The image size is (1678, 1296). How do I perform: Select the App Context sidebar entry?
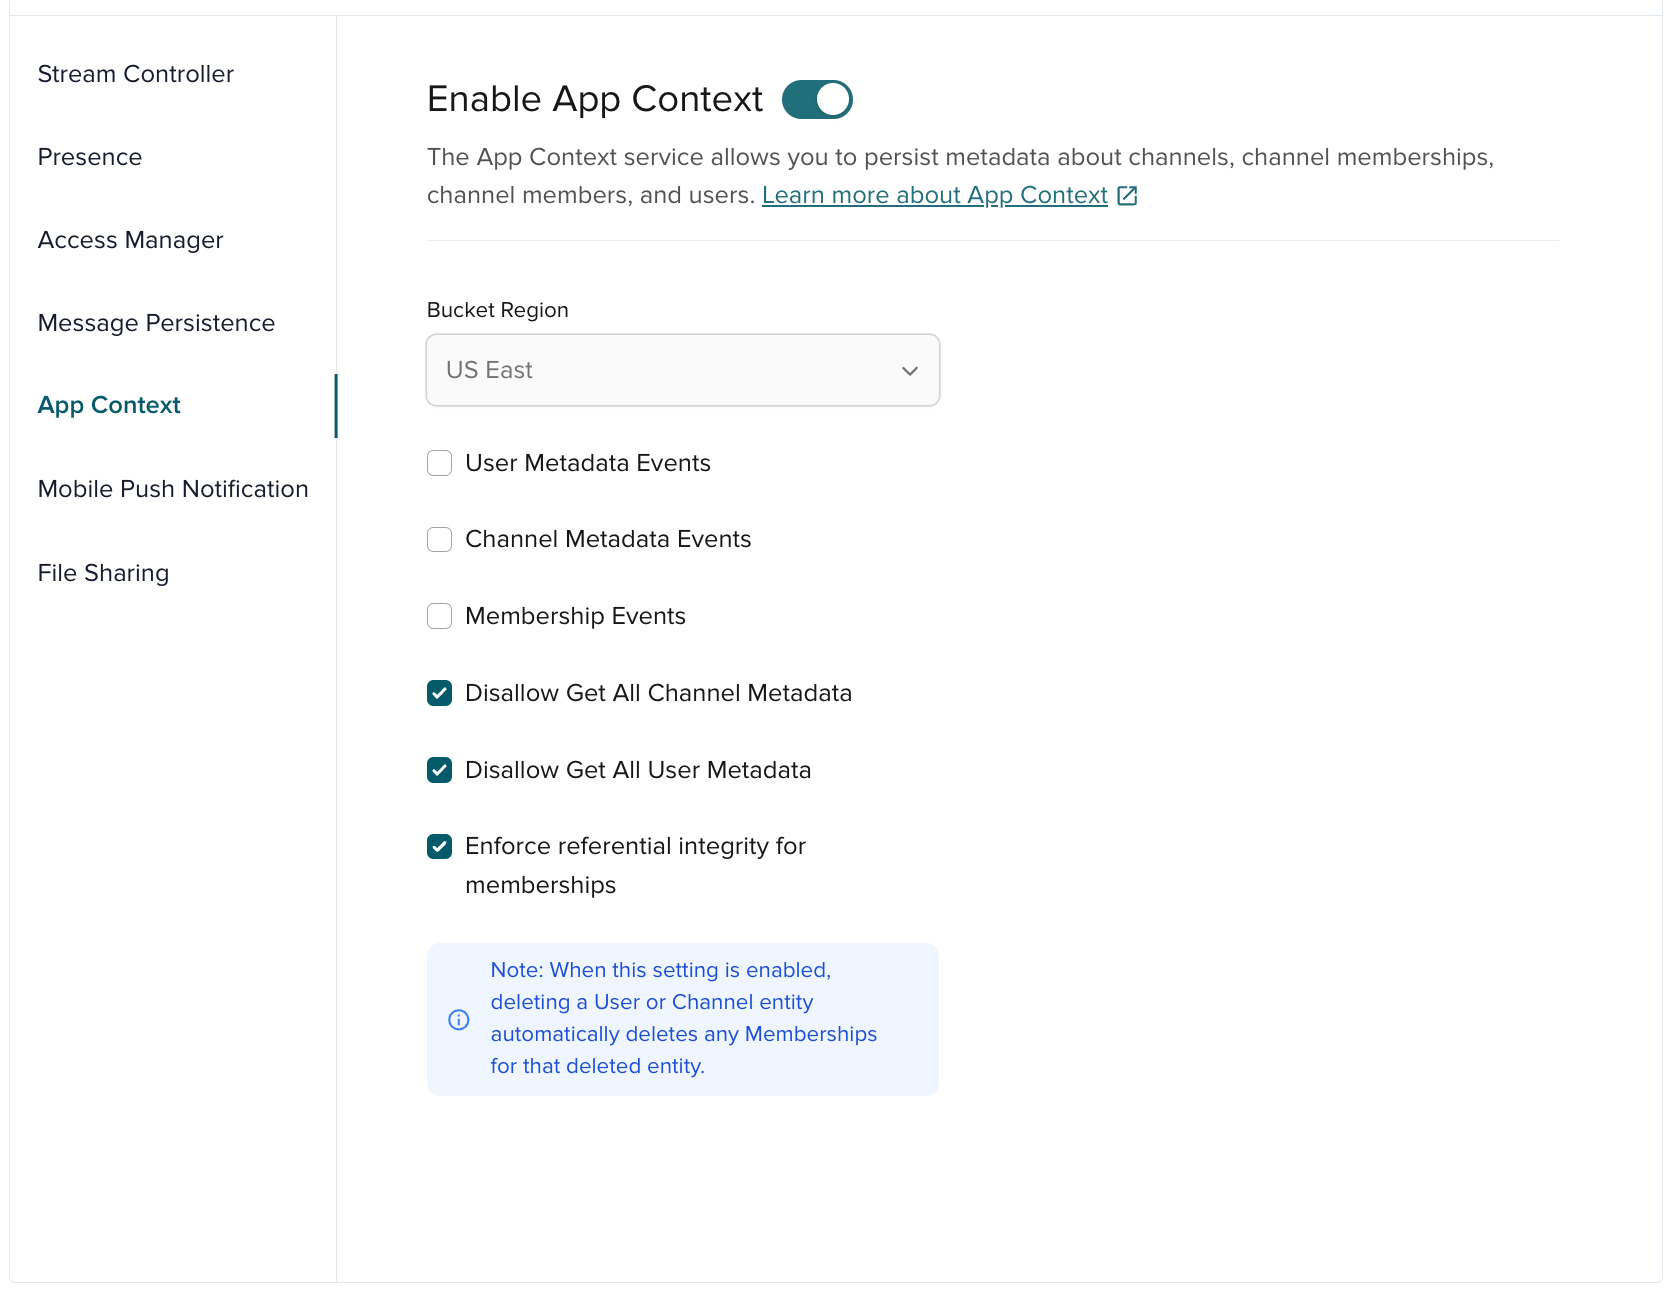pos(109,405)
